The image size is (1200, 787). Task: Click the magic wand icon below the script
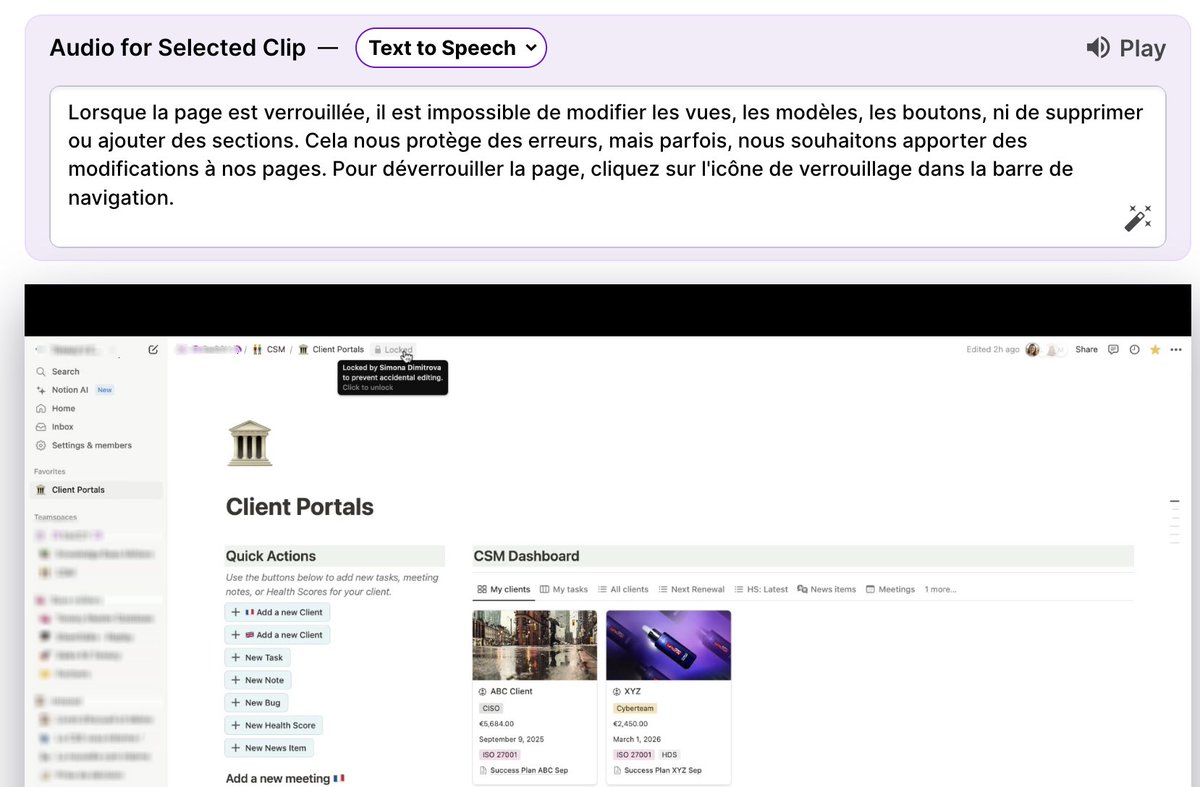pyautogui.click(x=1138, y=218)
